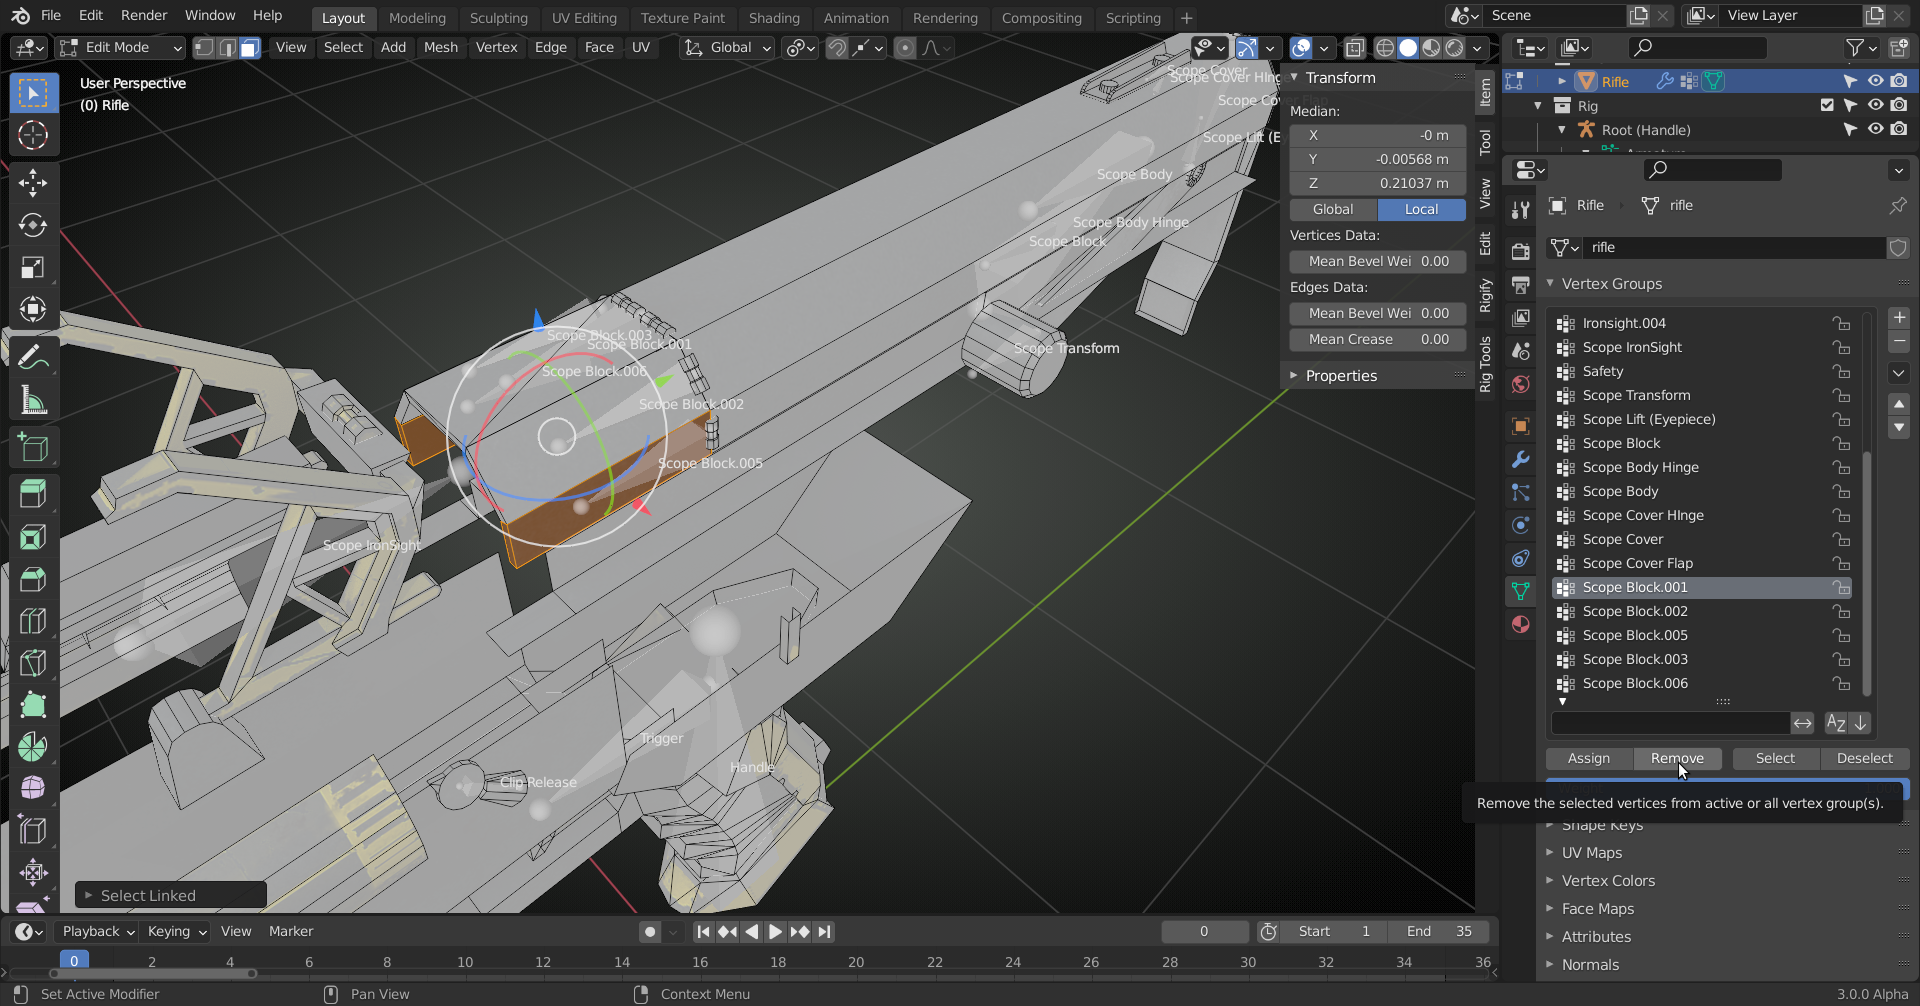The height and width of the screenshot is (1006, 1920).
Task: Pick the 3D Cursor tool
Action: (x=33, y=135)
